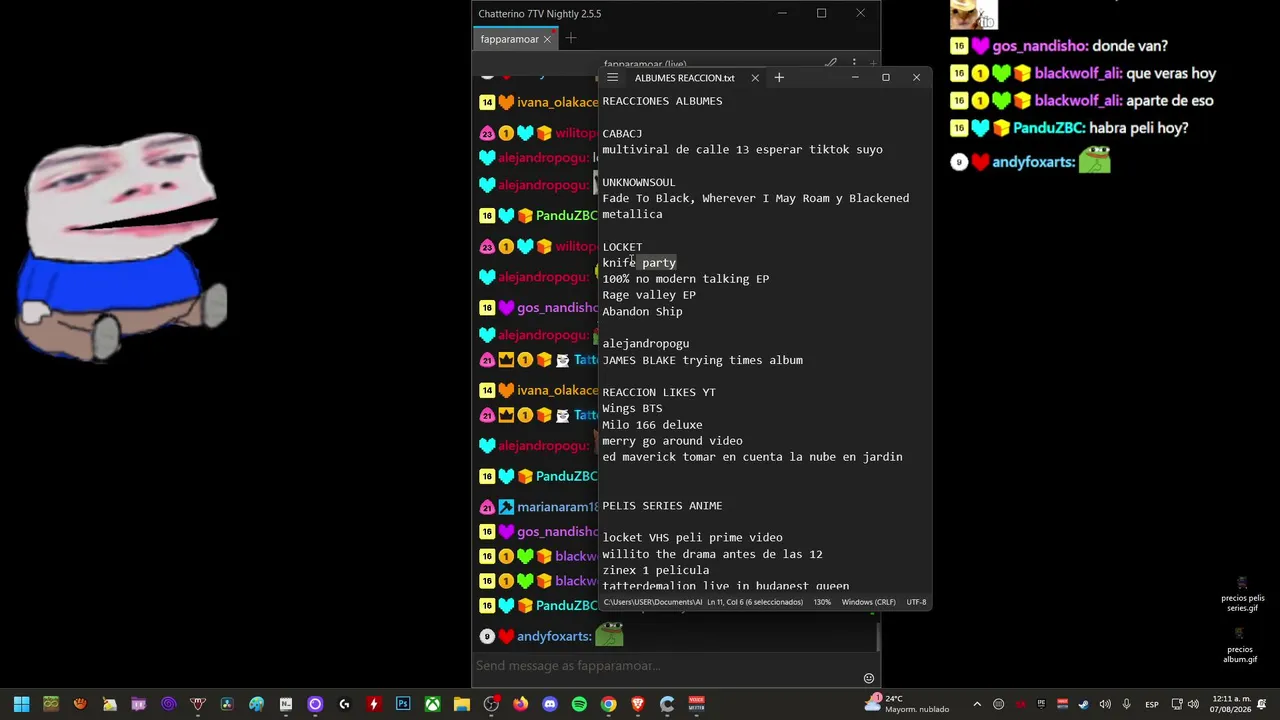Screen dimensions: 1280x720
Task: Click gos_nandisho in the right chat overlay
Action: (1039, 46)
